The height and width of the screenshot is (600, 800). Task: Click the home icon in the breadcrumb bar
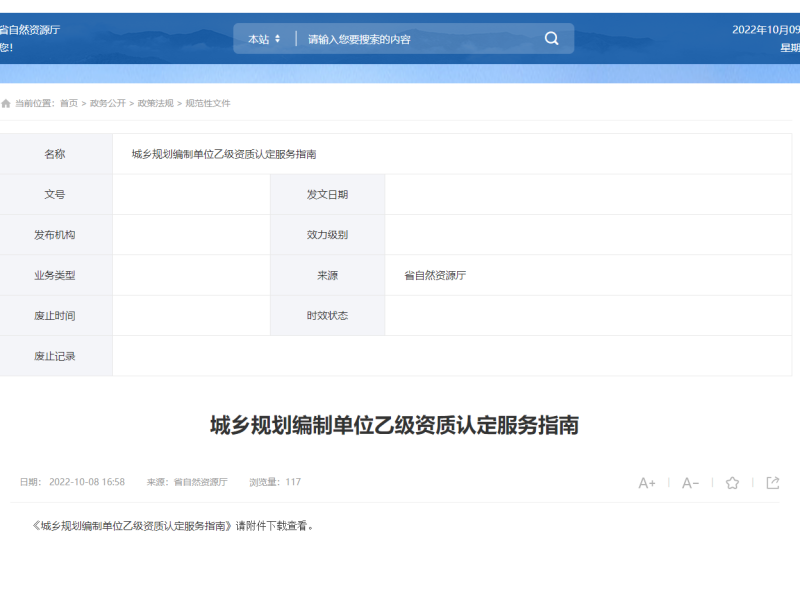(x=7, y=102)
